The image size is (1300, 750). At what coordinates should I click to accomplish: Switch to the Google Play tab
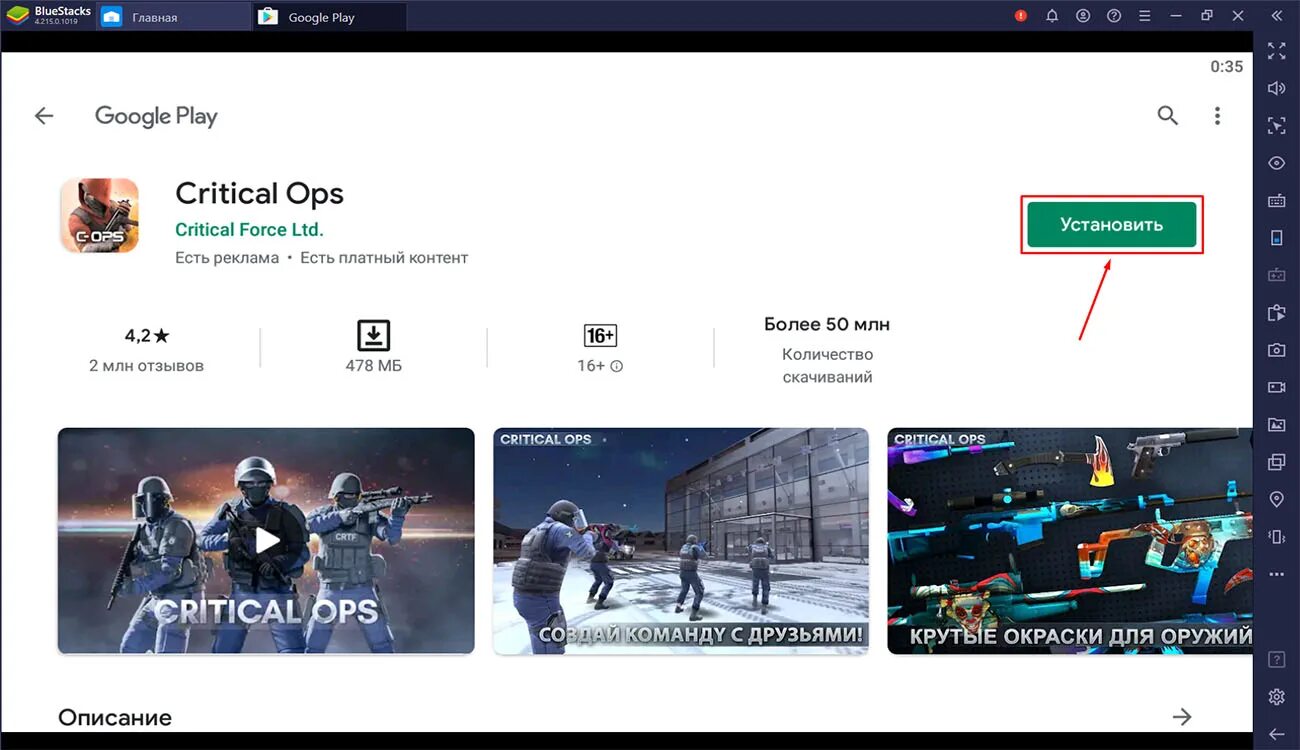point(330,17)
